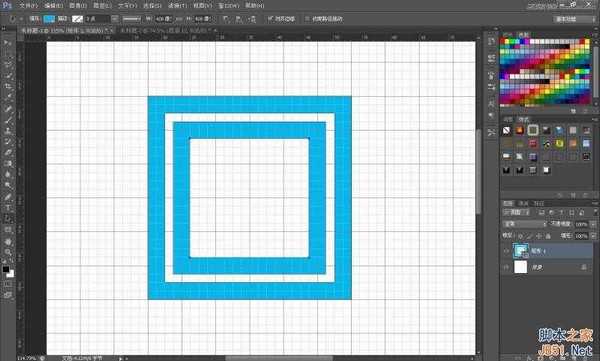600x361 pixels.
Task: Toggle visibility of the white background layer
Action: coord(506,267)
